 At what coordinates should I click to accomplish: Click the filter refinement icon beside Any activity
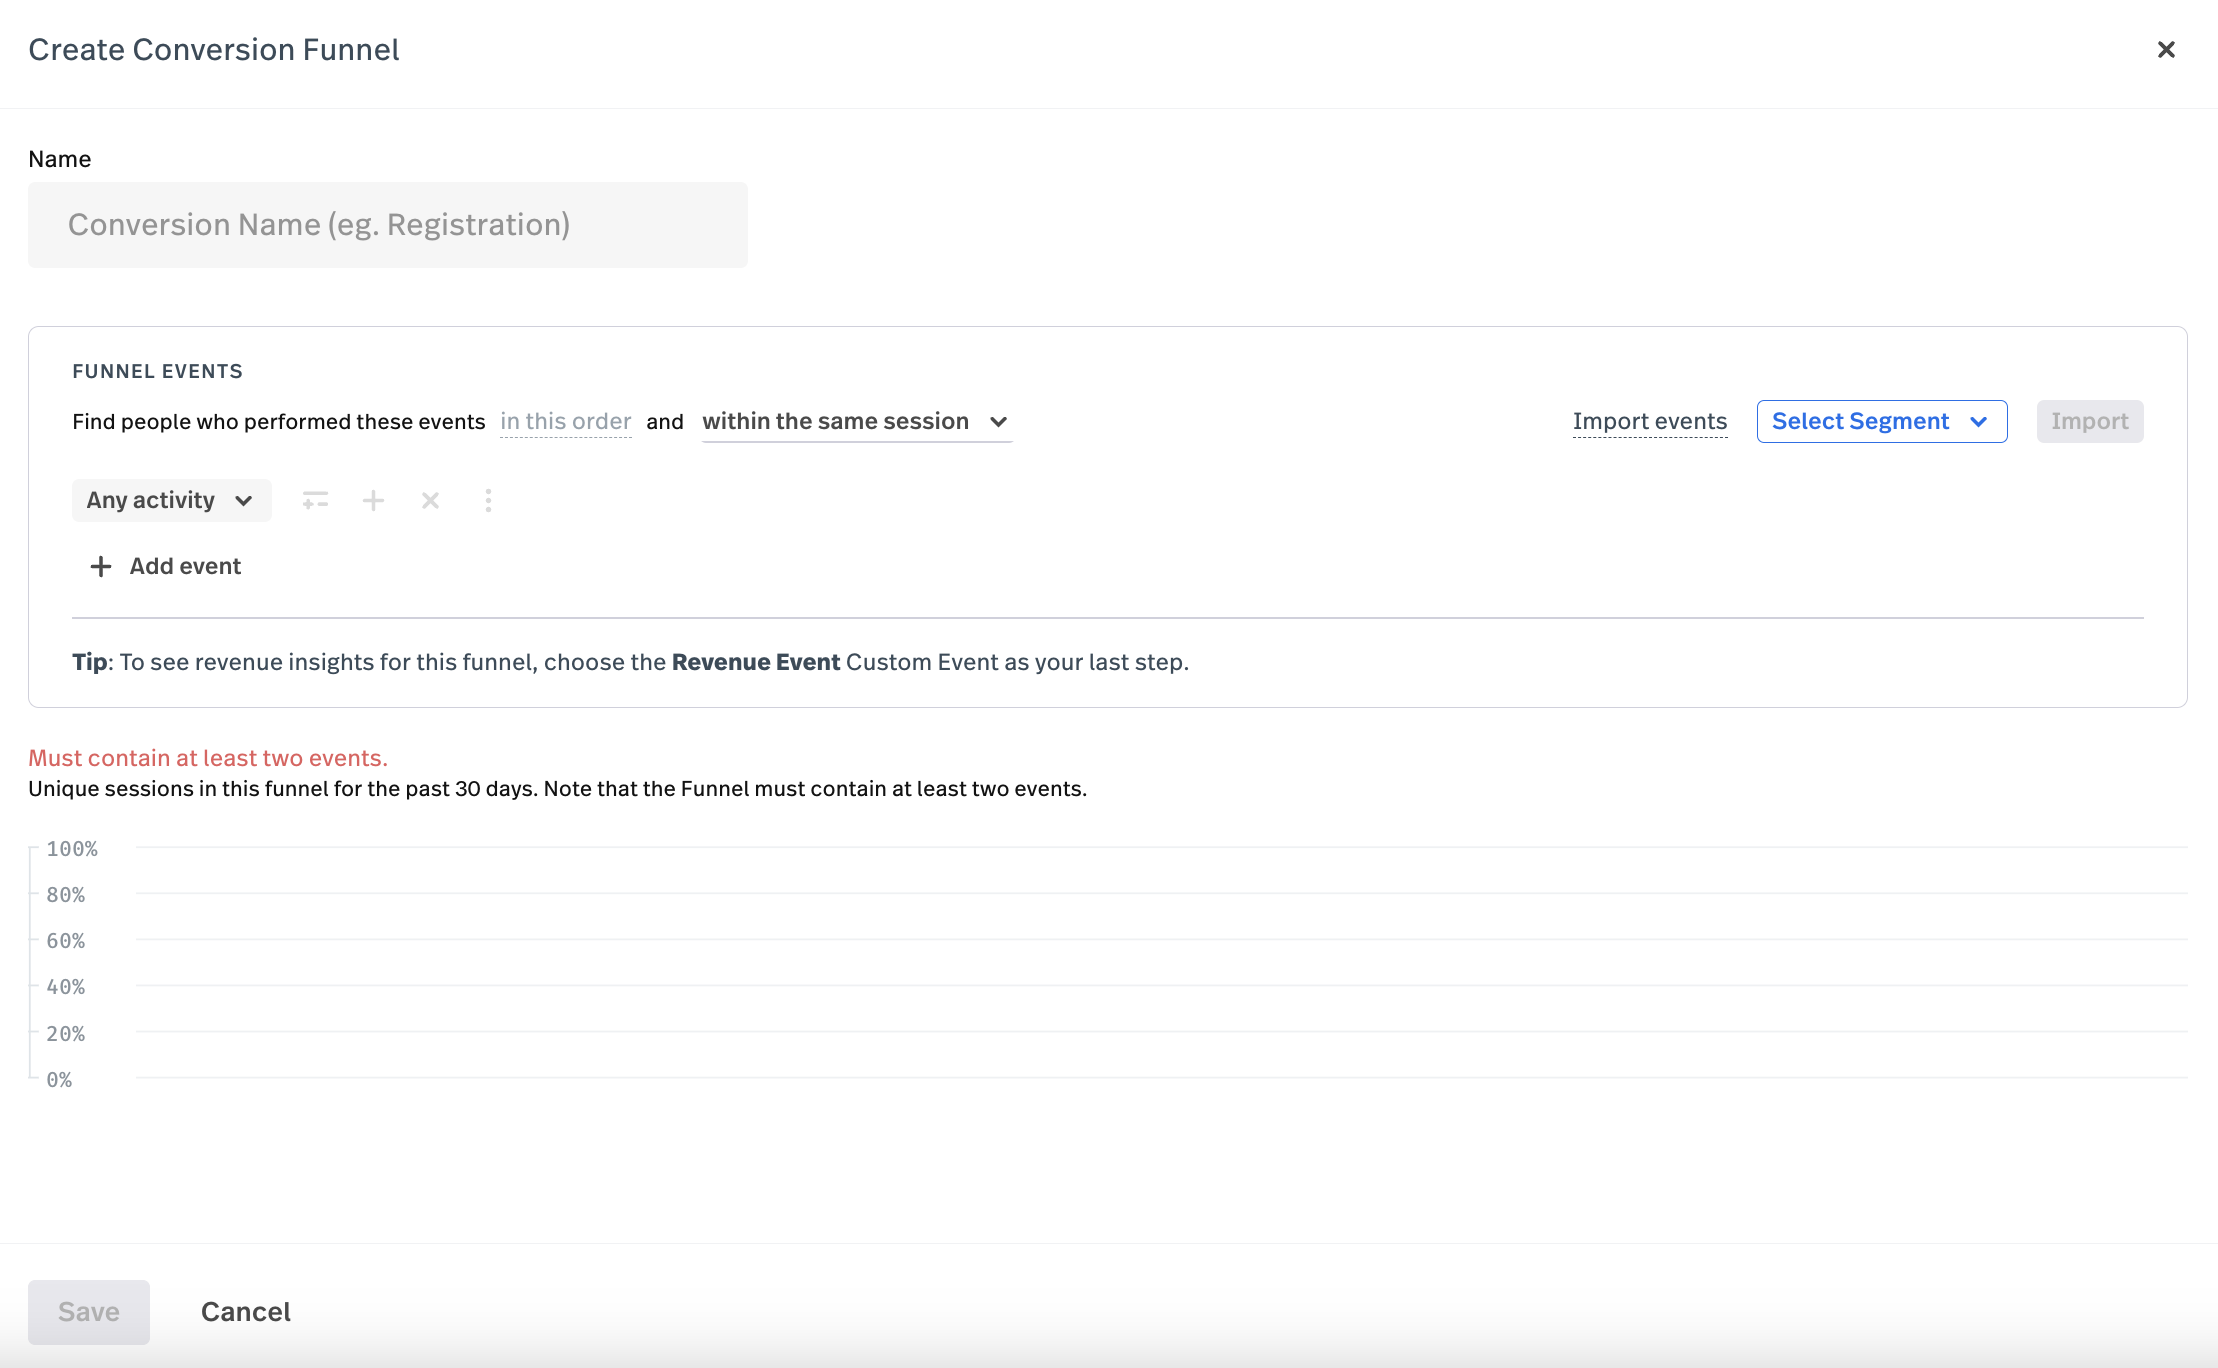tap(315, 500)
